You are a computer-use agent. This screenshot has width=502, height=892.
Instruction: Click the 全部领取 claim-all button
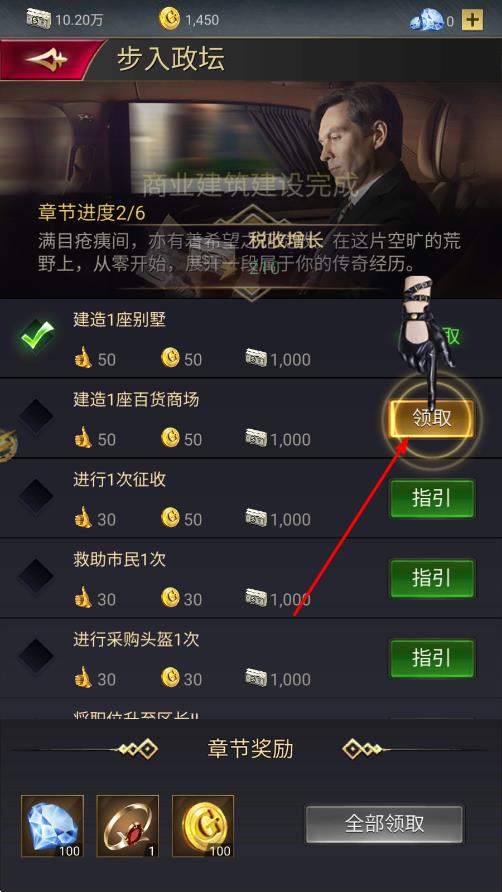click(x=384, y=824)
